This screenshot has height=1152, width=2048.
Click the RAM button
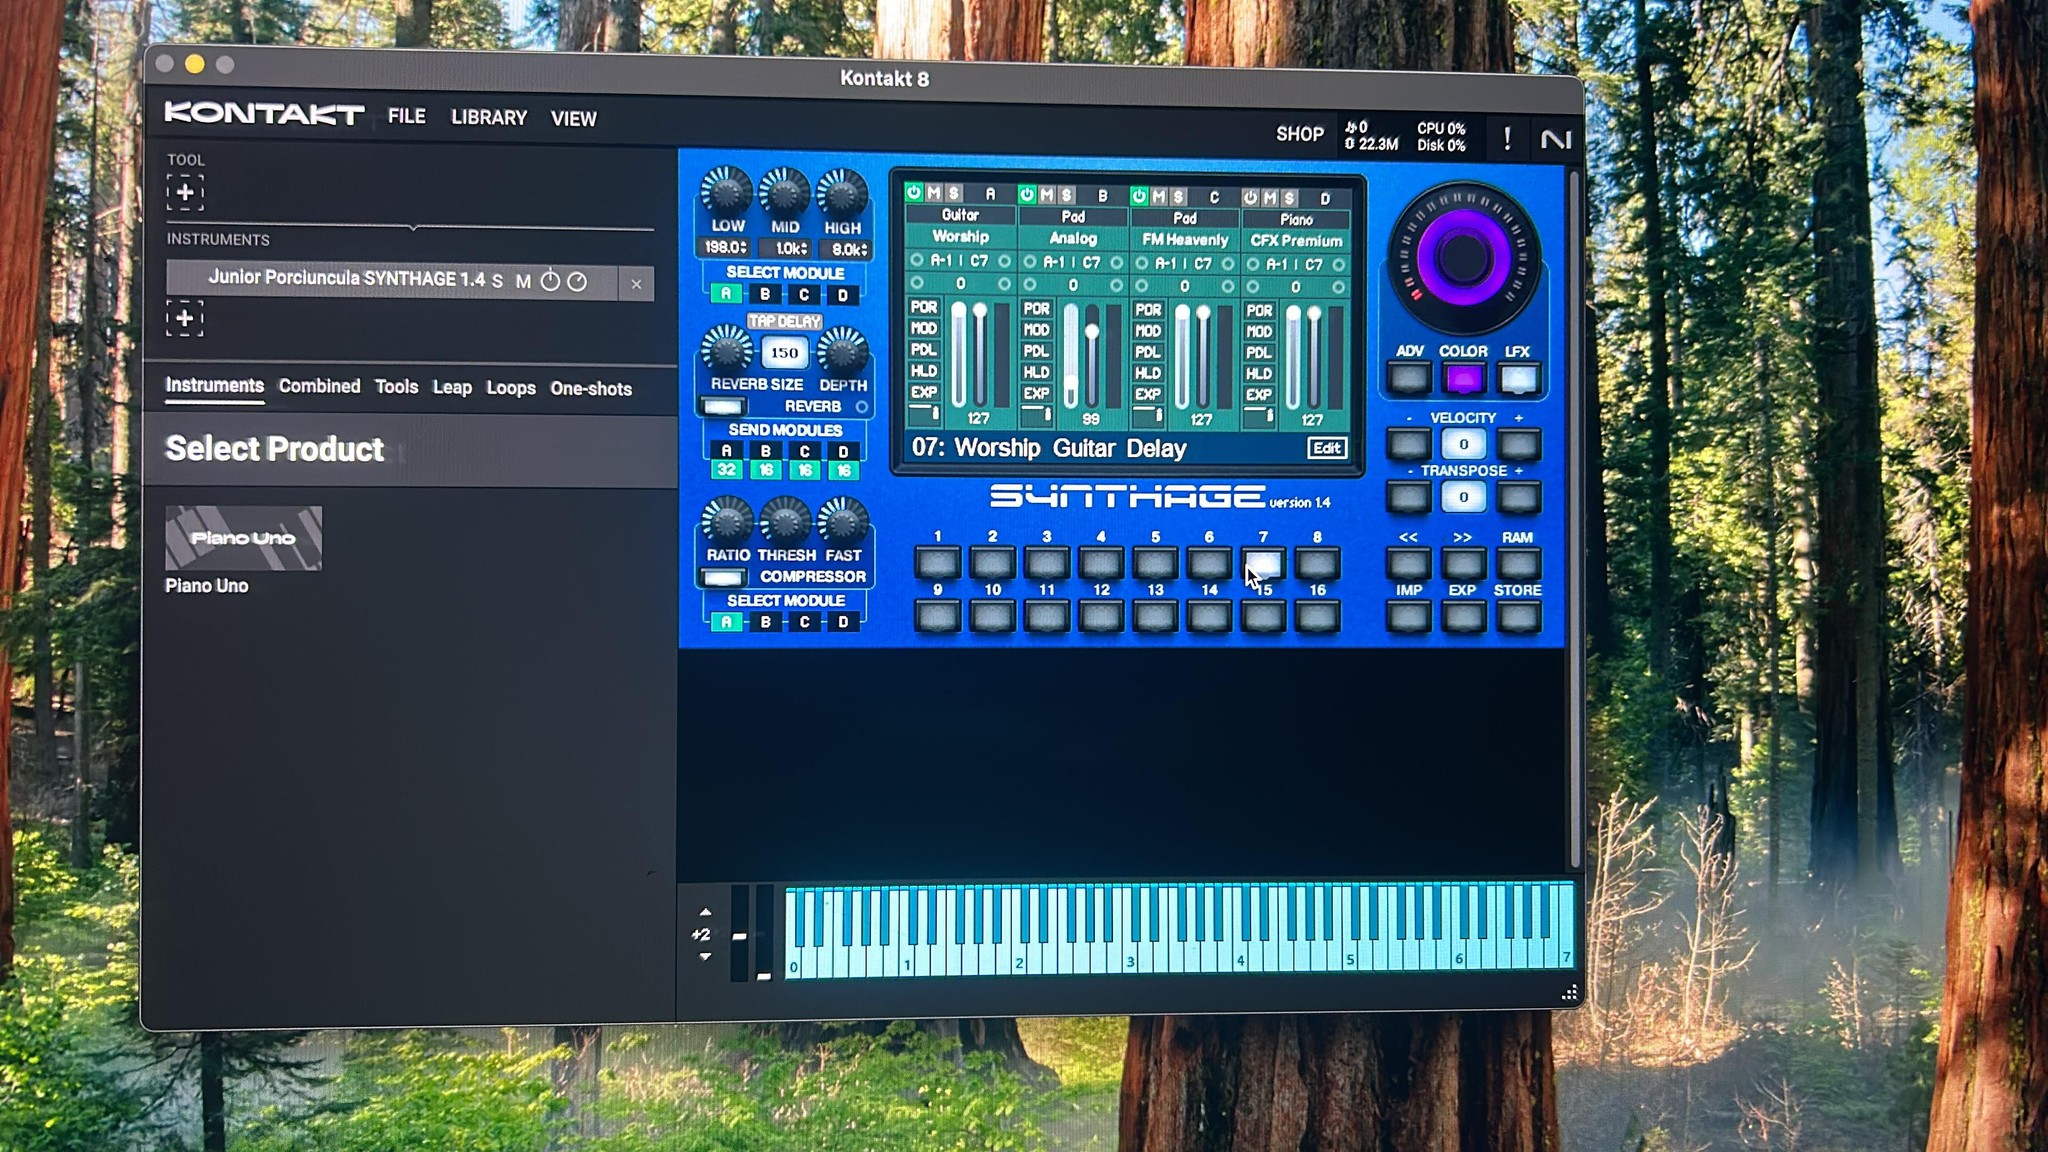click(x=1518, y=564)
